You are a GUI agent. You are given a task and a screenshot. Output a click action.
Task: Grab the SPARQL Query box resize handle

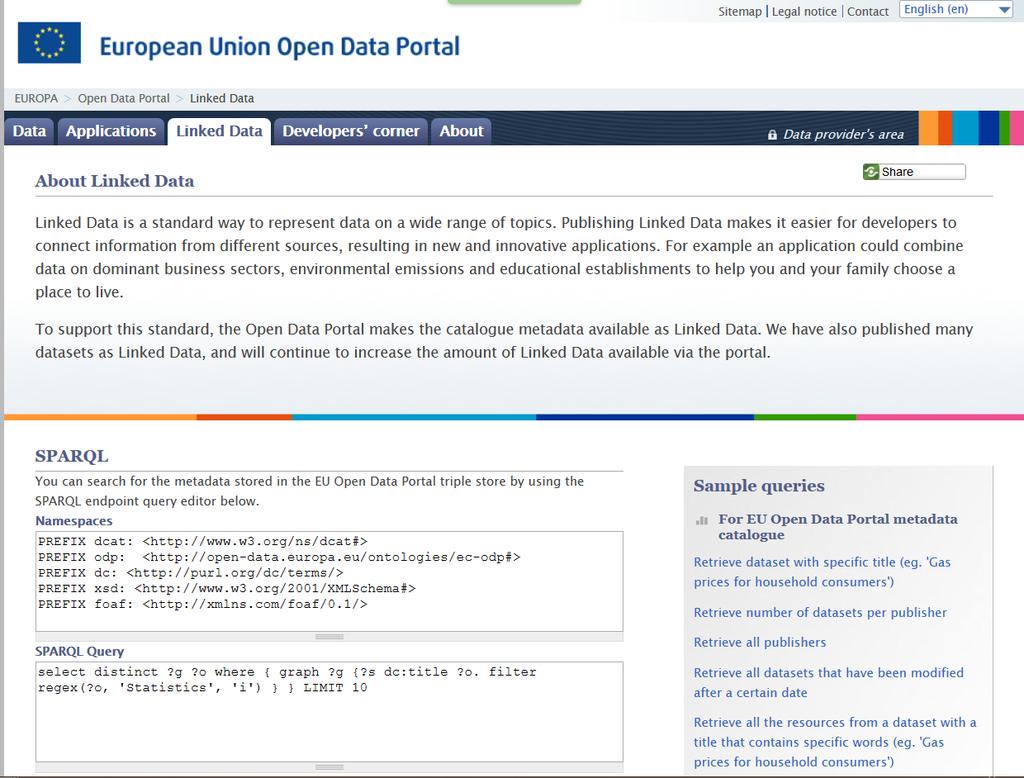(x=329, y=767)
